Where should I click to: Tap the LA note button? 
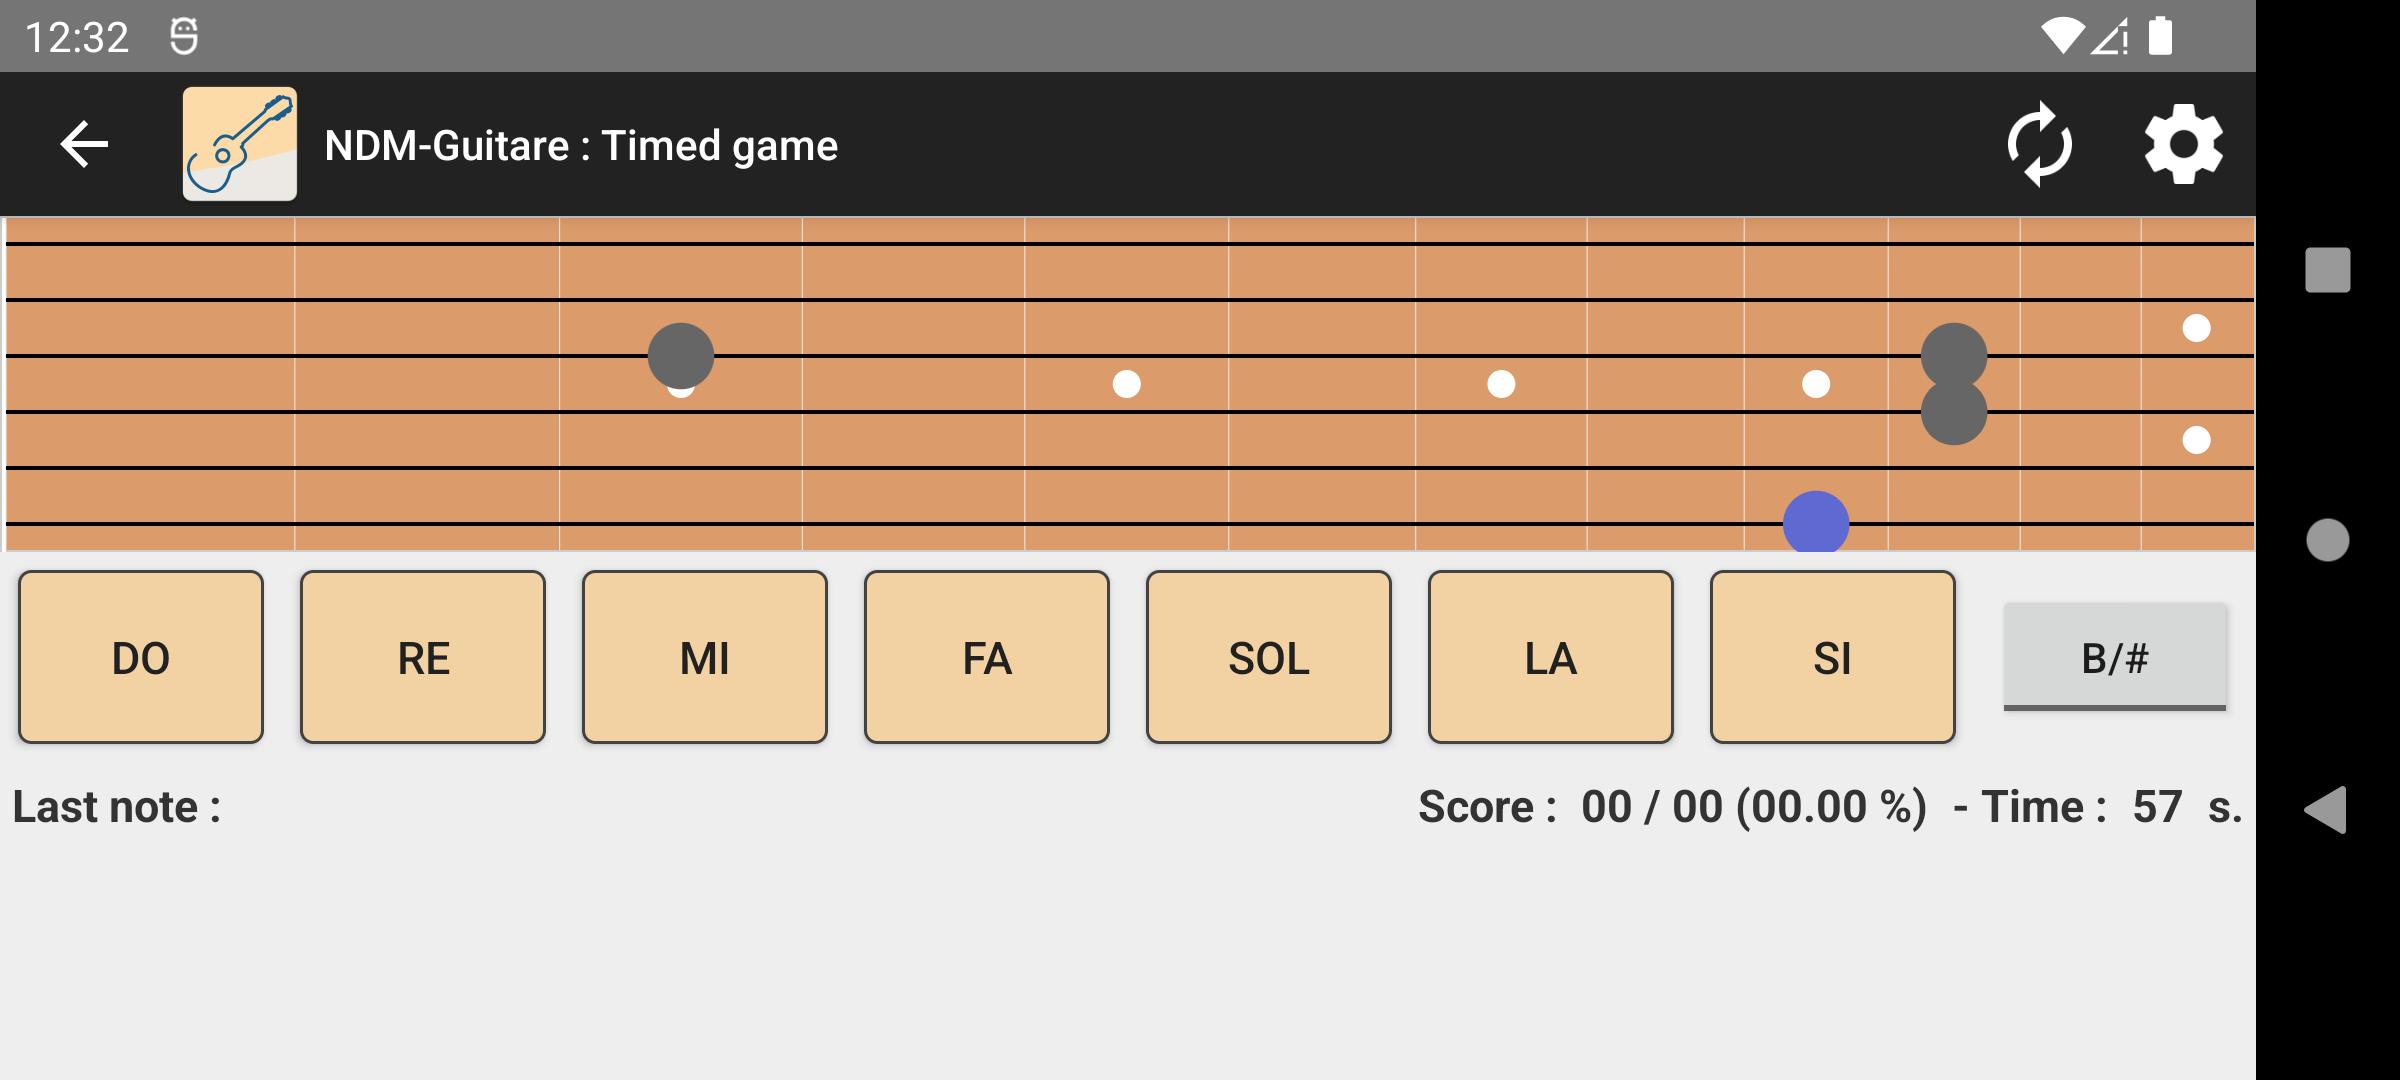1551,657
